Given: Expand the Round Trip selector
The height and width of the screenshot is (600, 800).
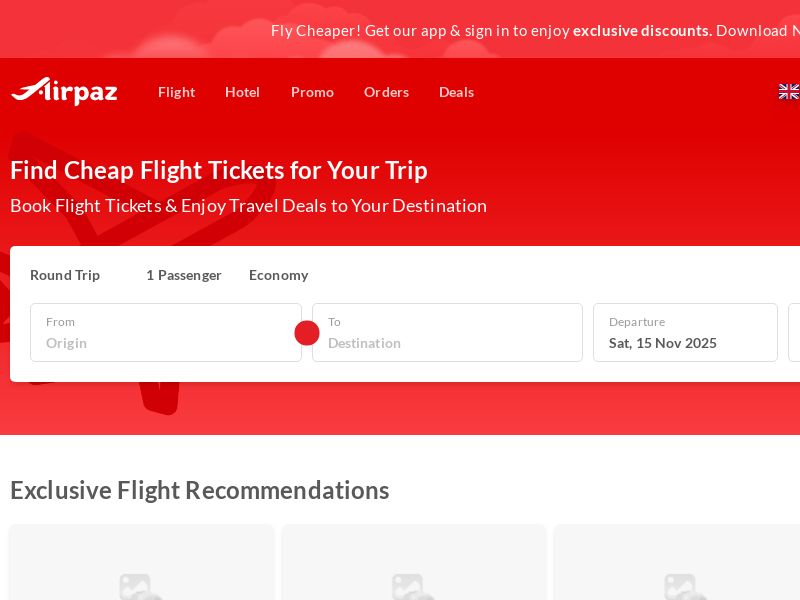Looking at the screenshot, I should [65, 275].
